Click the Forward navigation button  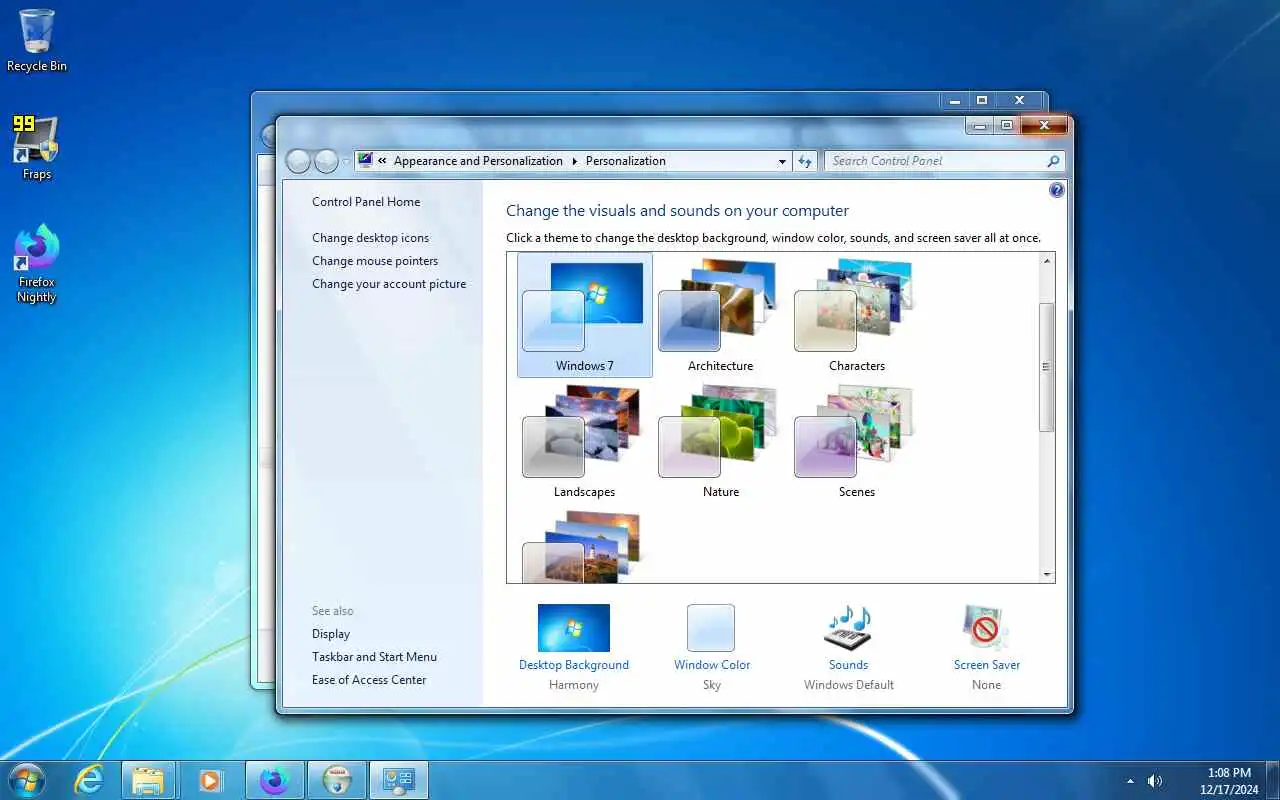pos(326,161)
